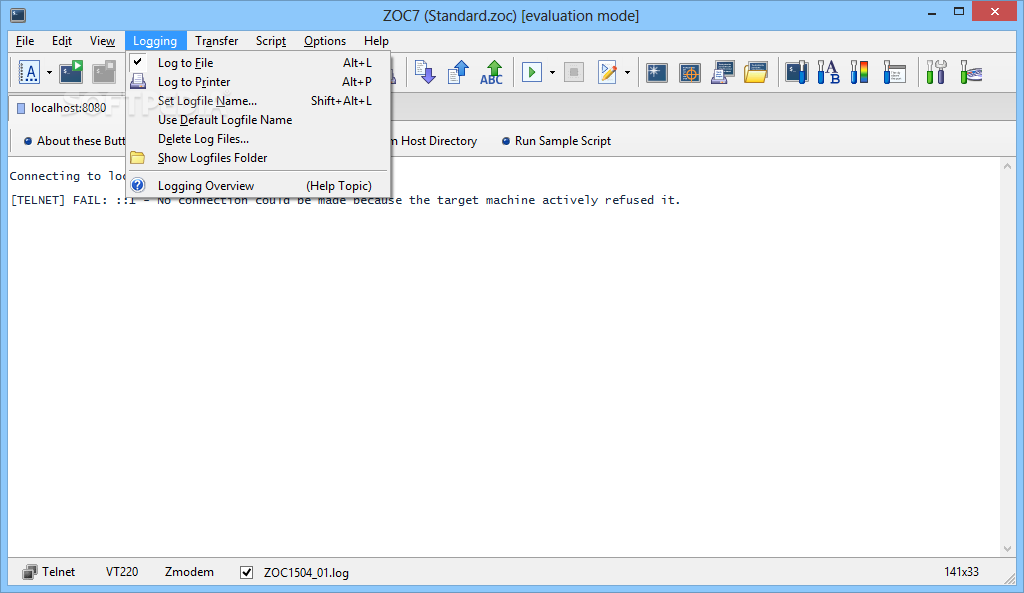Click the AB font settings test tube icon

(828, 72)
